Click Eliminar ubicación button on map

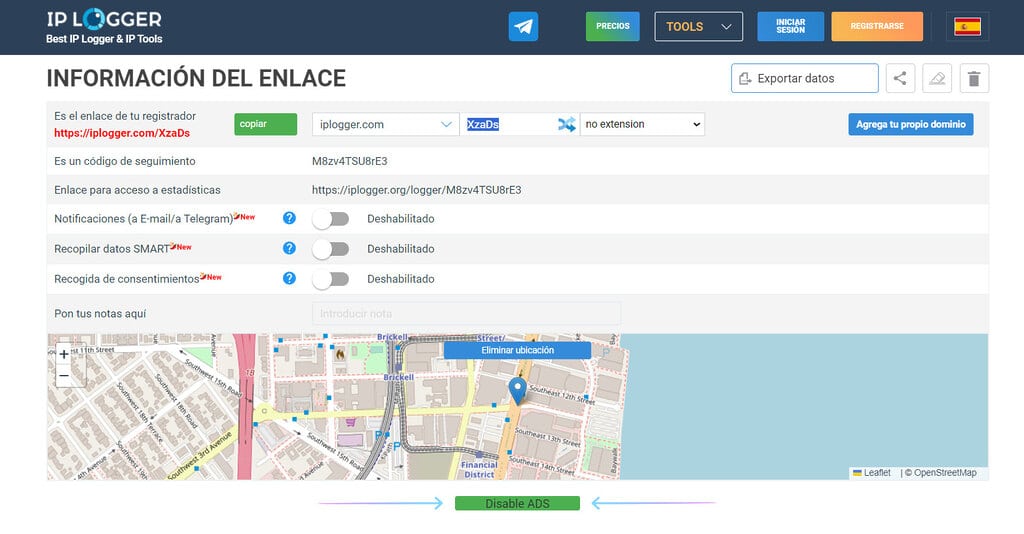point(517,350)
